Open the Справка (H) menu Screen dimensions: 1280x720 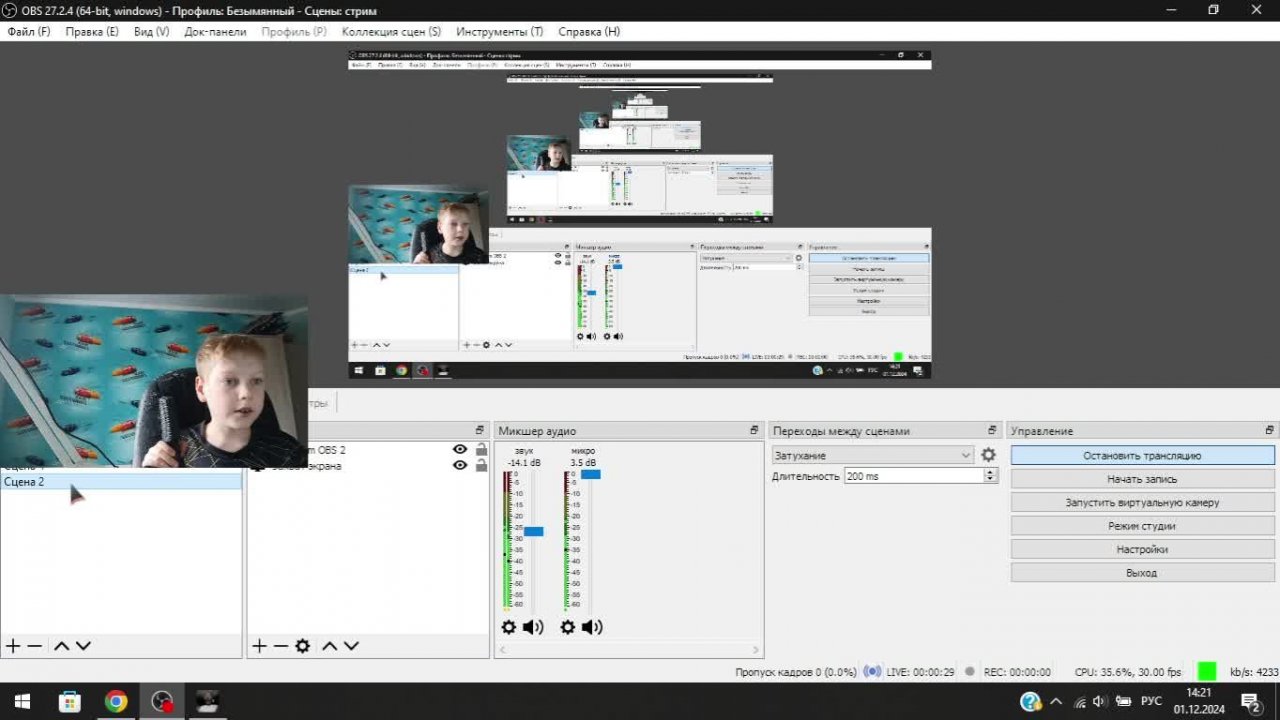[589, 32]
